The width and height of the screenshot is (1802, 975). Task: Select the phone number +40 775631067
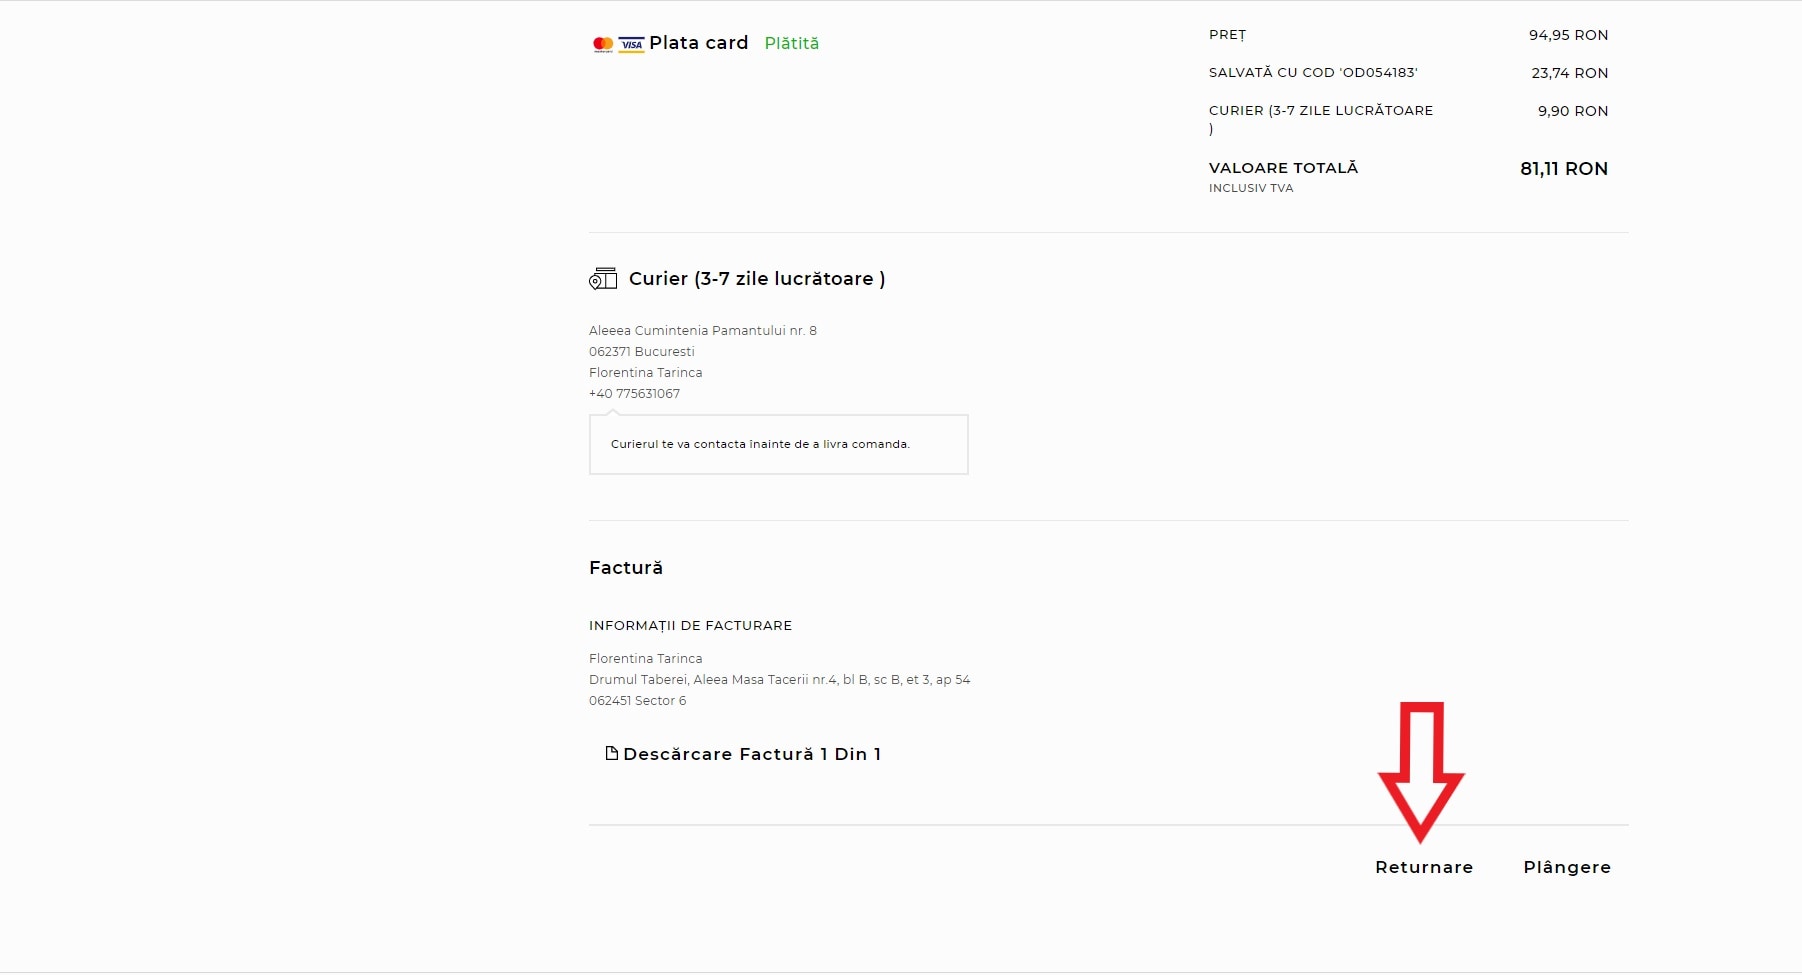click(x=634, y=394)
